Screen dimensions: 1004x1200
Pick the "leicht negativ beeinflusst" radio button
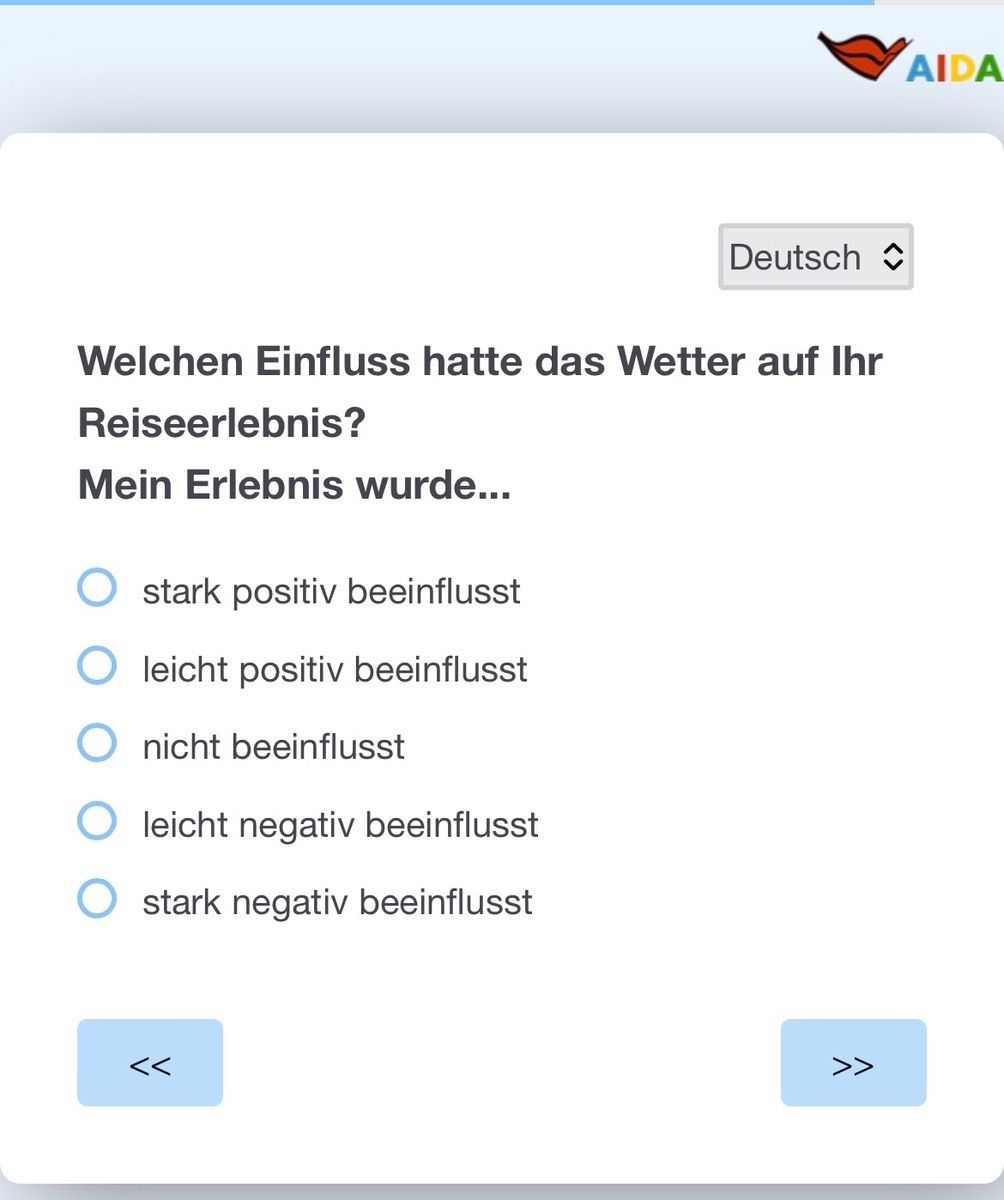[x=97, y=822]
